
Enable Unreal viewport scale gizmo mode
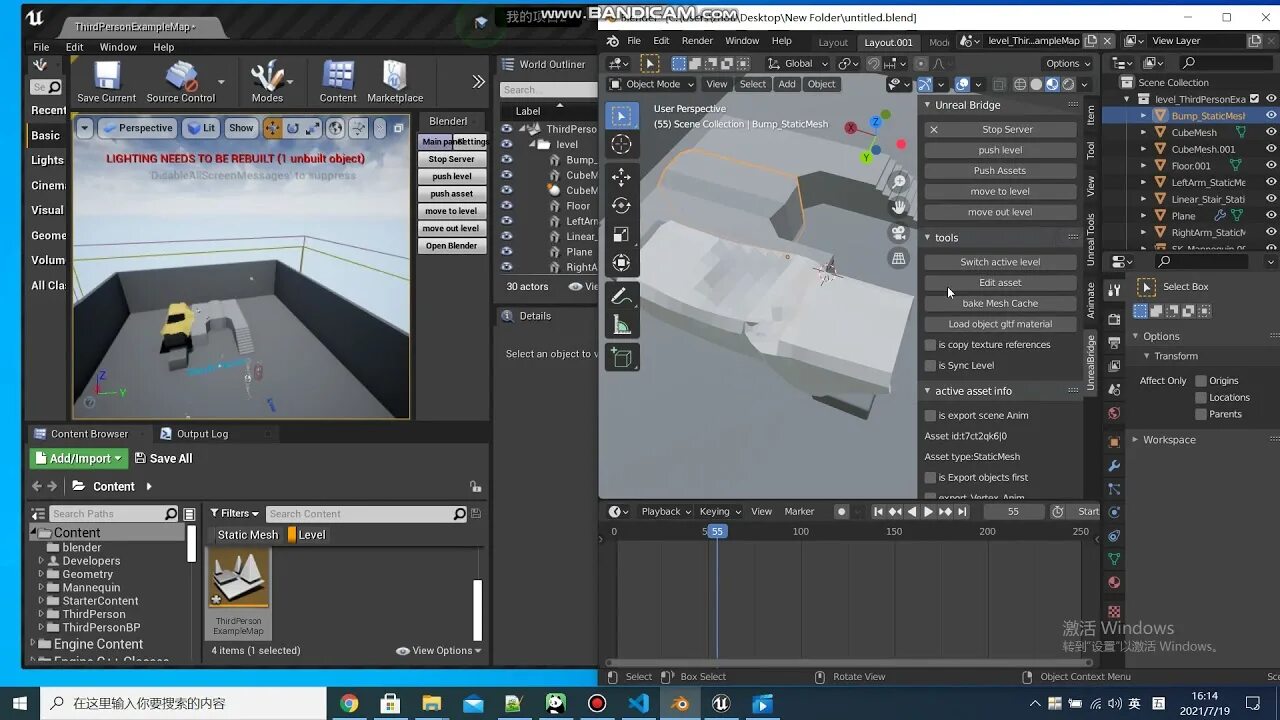click(313, 128)
